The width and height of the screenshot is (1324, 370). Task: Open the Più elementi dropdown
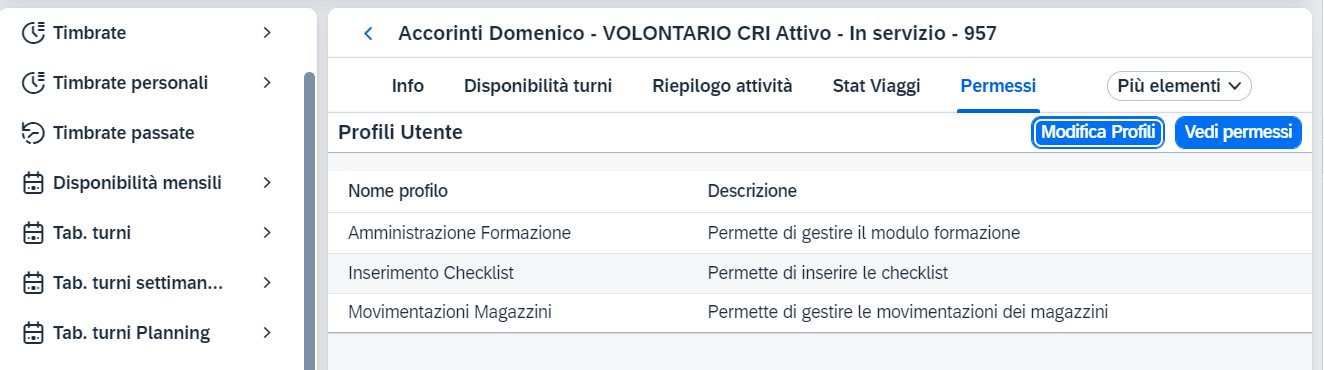coord(1179,86)
